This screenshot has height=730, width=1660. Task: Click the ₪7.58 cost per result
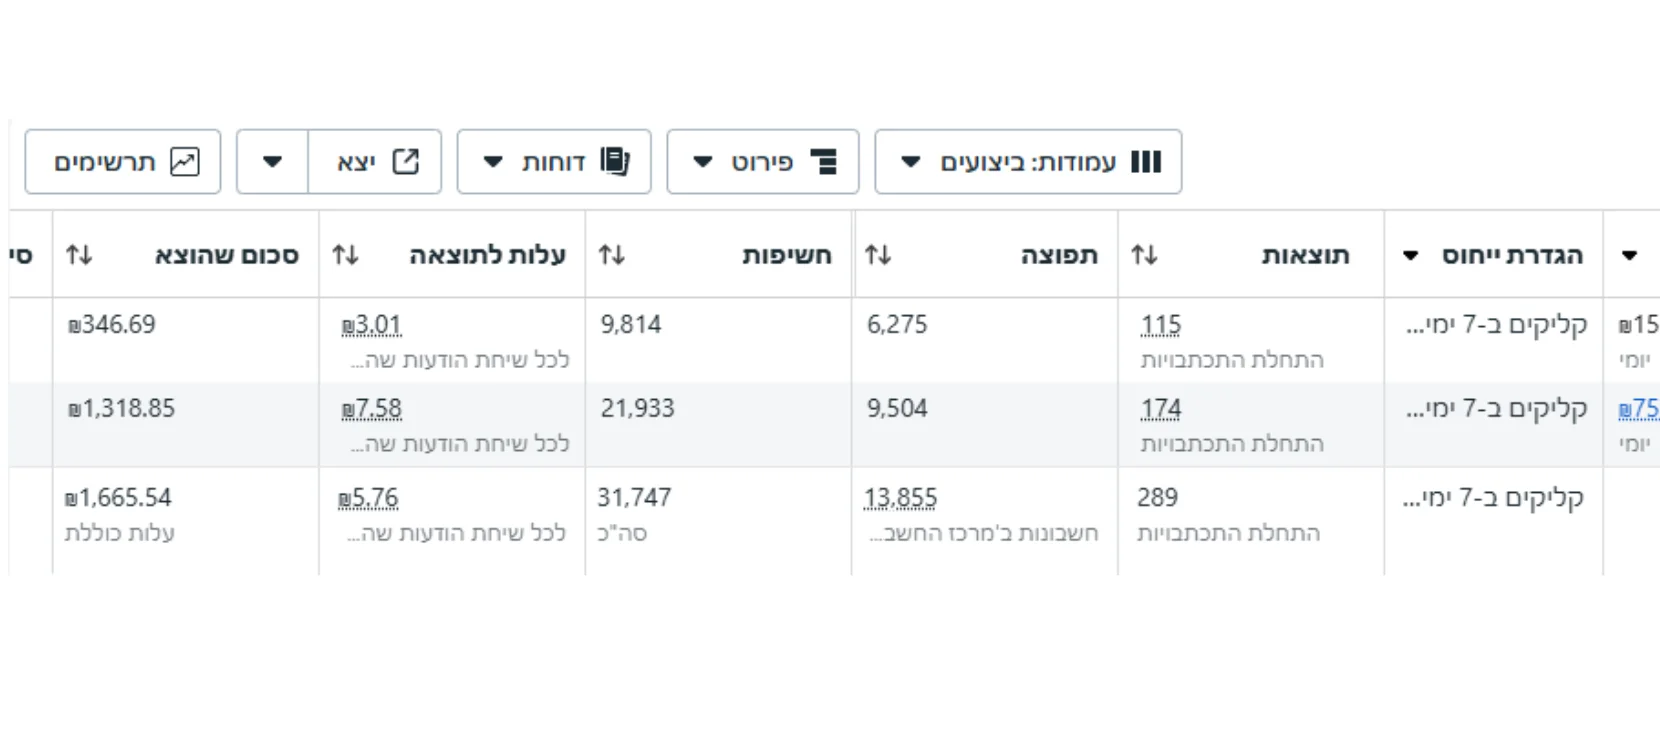[371, 409]
